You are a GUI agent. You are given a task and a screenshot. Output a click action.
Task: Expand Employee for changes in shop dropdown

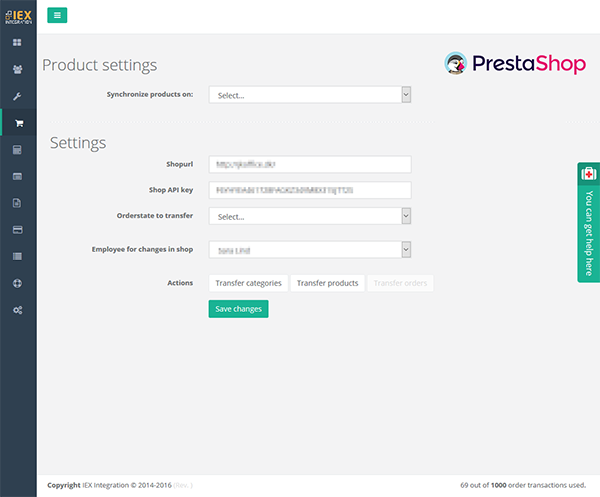point(310,250)
